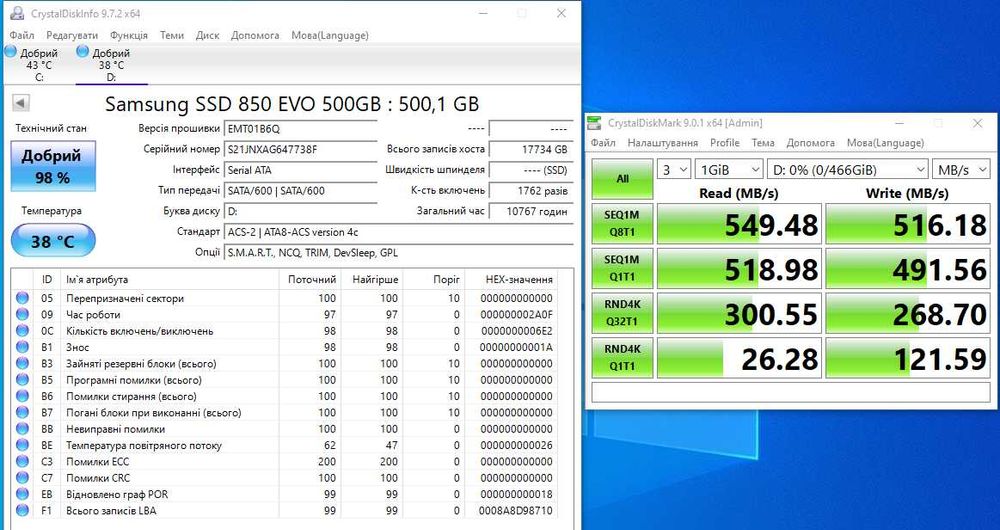Viewport: 1000px width, 530px height.
Task: Click status orb for D: drive
Action: pyautogui.click(x=82, y=52)
